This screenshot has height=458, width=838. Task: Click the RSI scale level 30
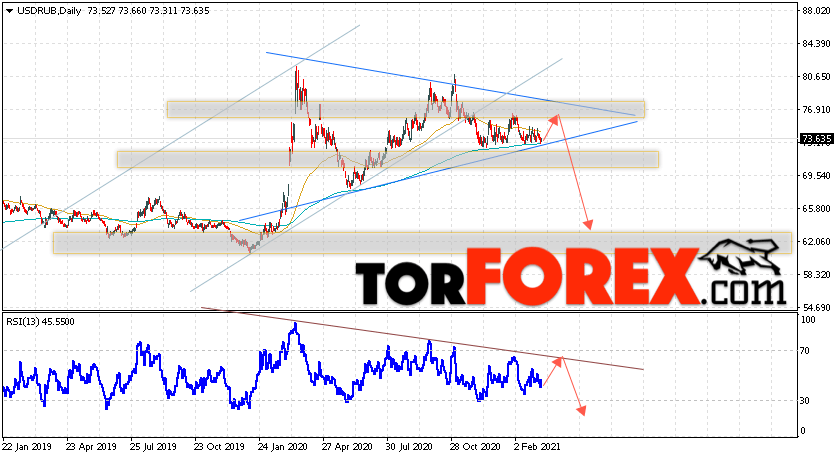tap(807, 401)
